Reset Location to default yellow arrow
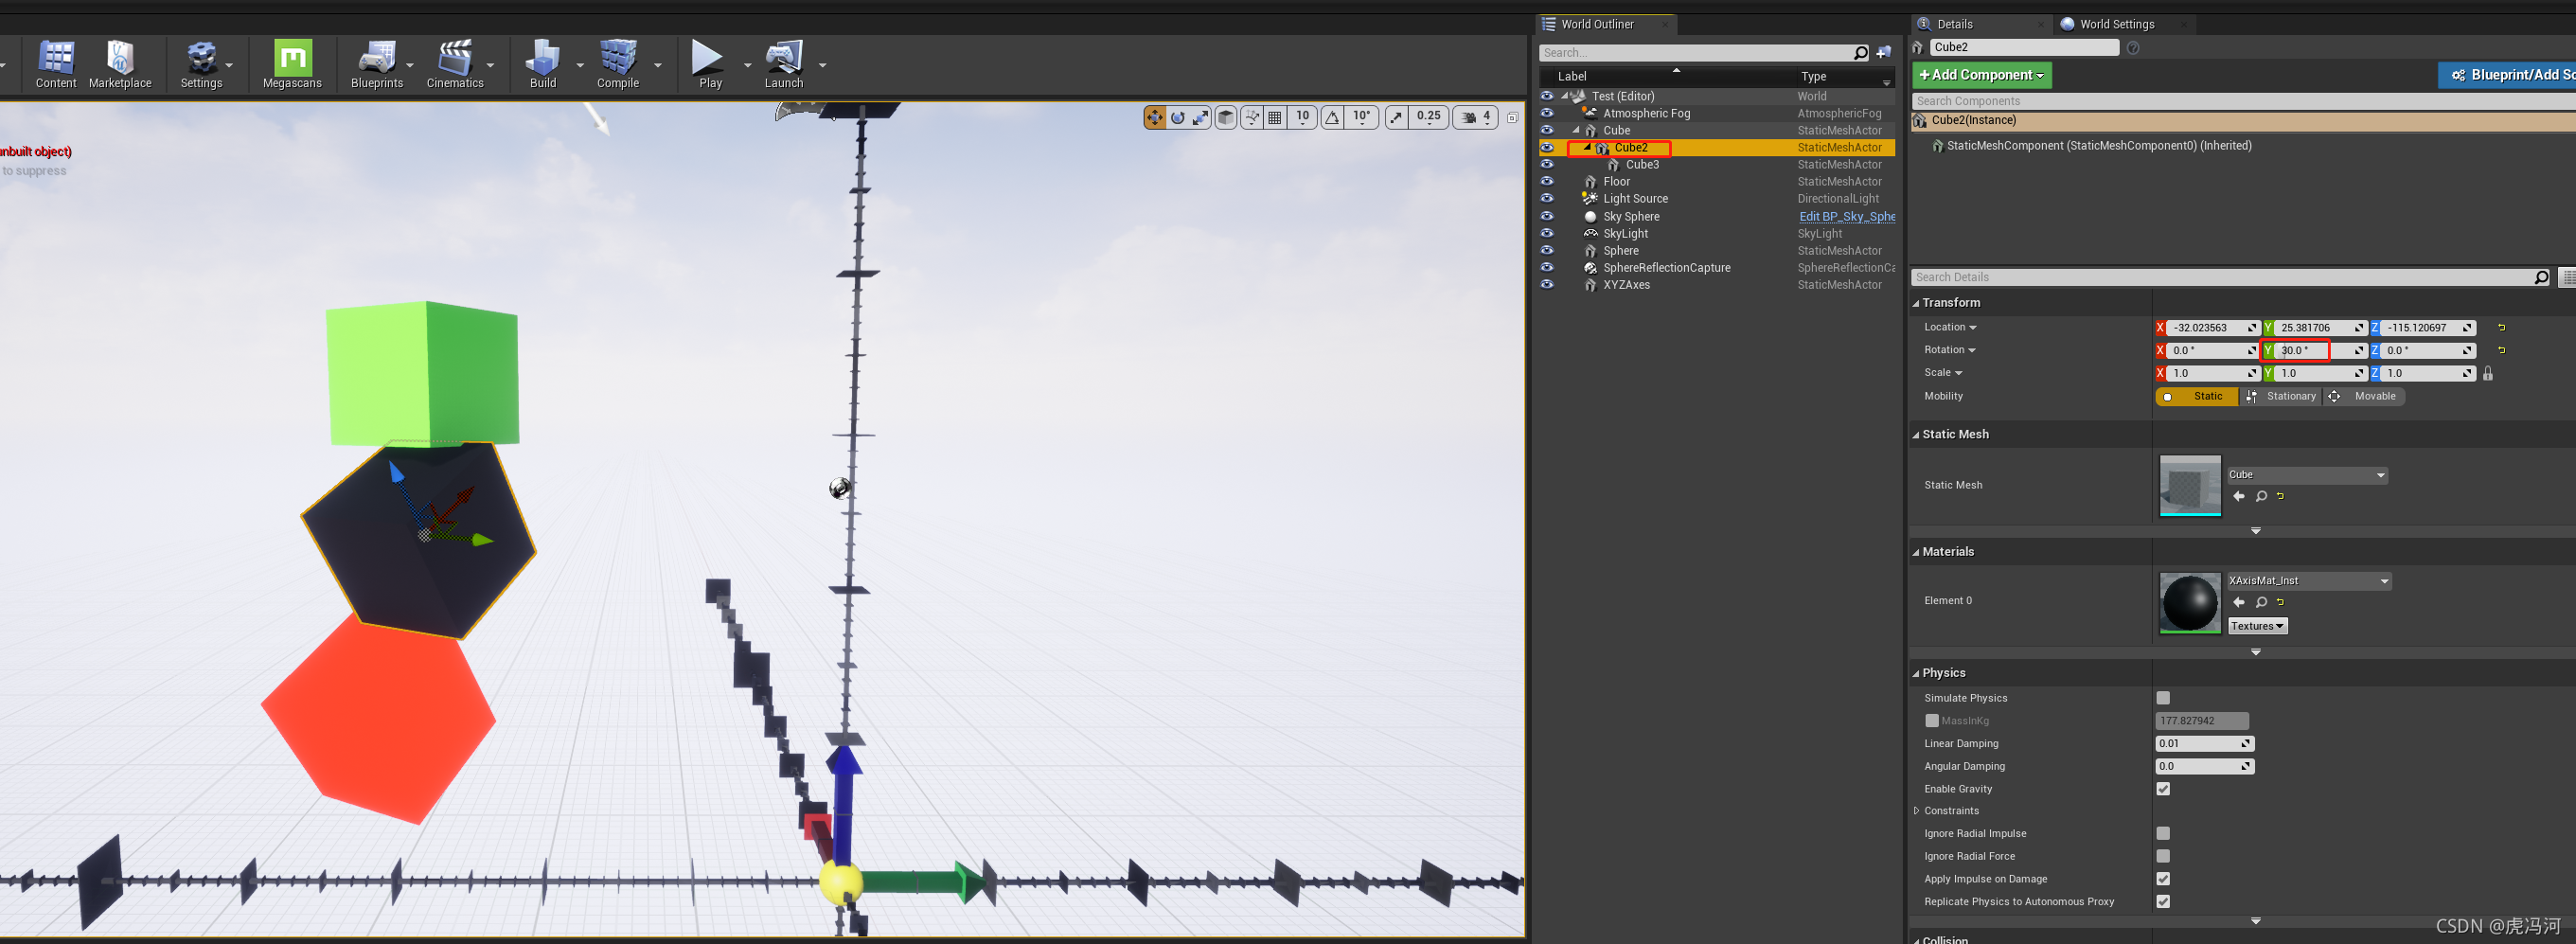 coord(2502,328)
